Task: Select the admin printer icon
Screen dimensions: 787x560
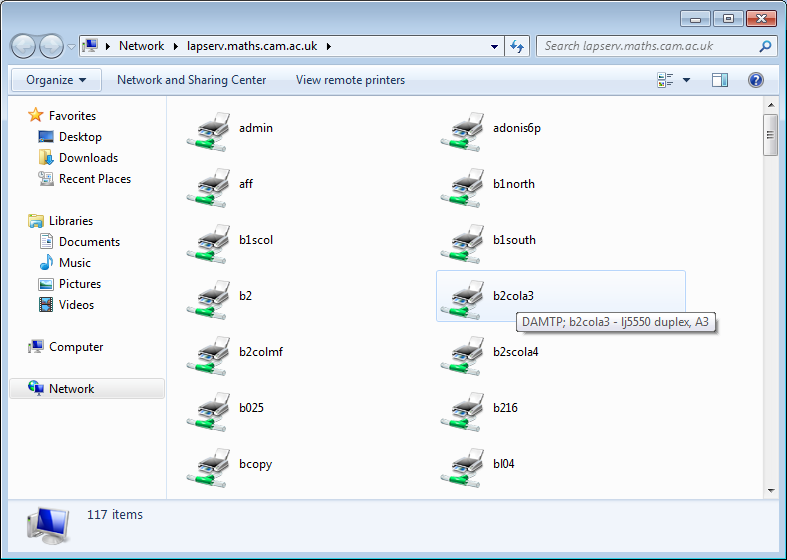Action: [x=208, y=130]
